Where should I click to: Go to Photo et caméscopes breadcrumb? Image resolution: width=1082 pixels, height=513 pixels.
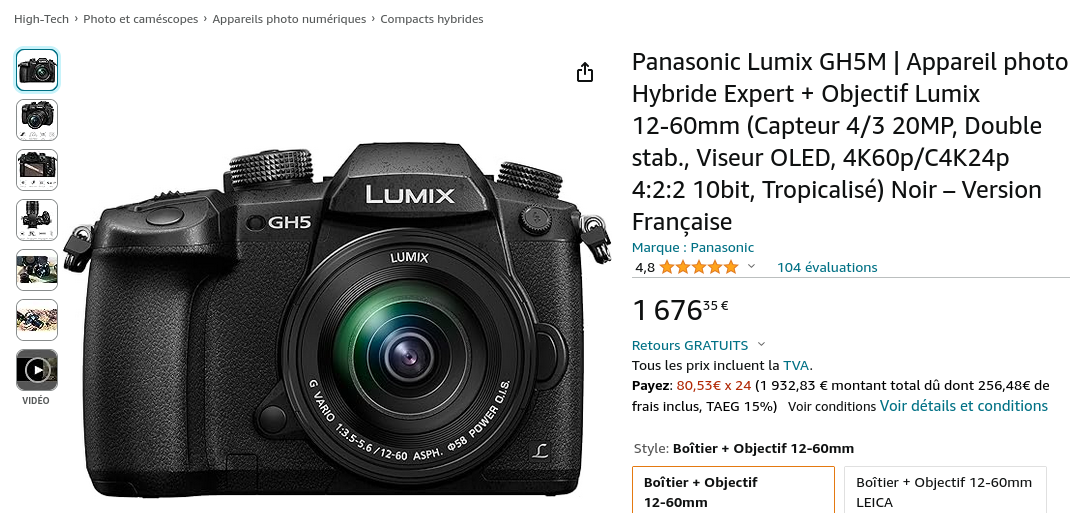point(141,19)
